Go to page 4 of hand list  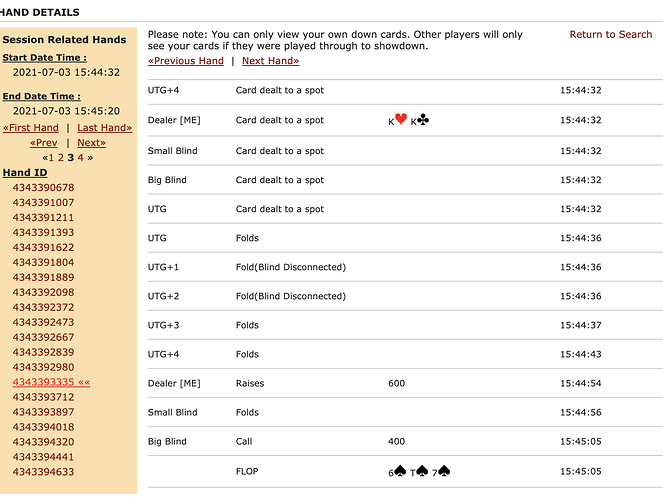(x=80, y=157)
